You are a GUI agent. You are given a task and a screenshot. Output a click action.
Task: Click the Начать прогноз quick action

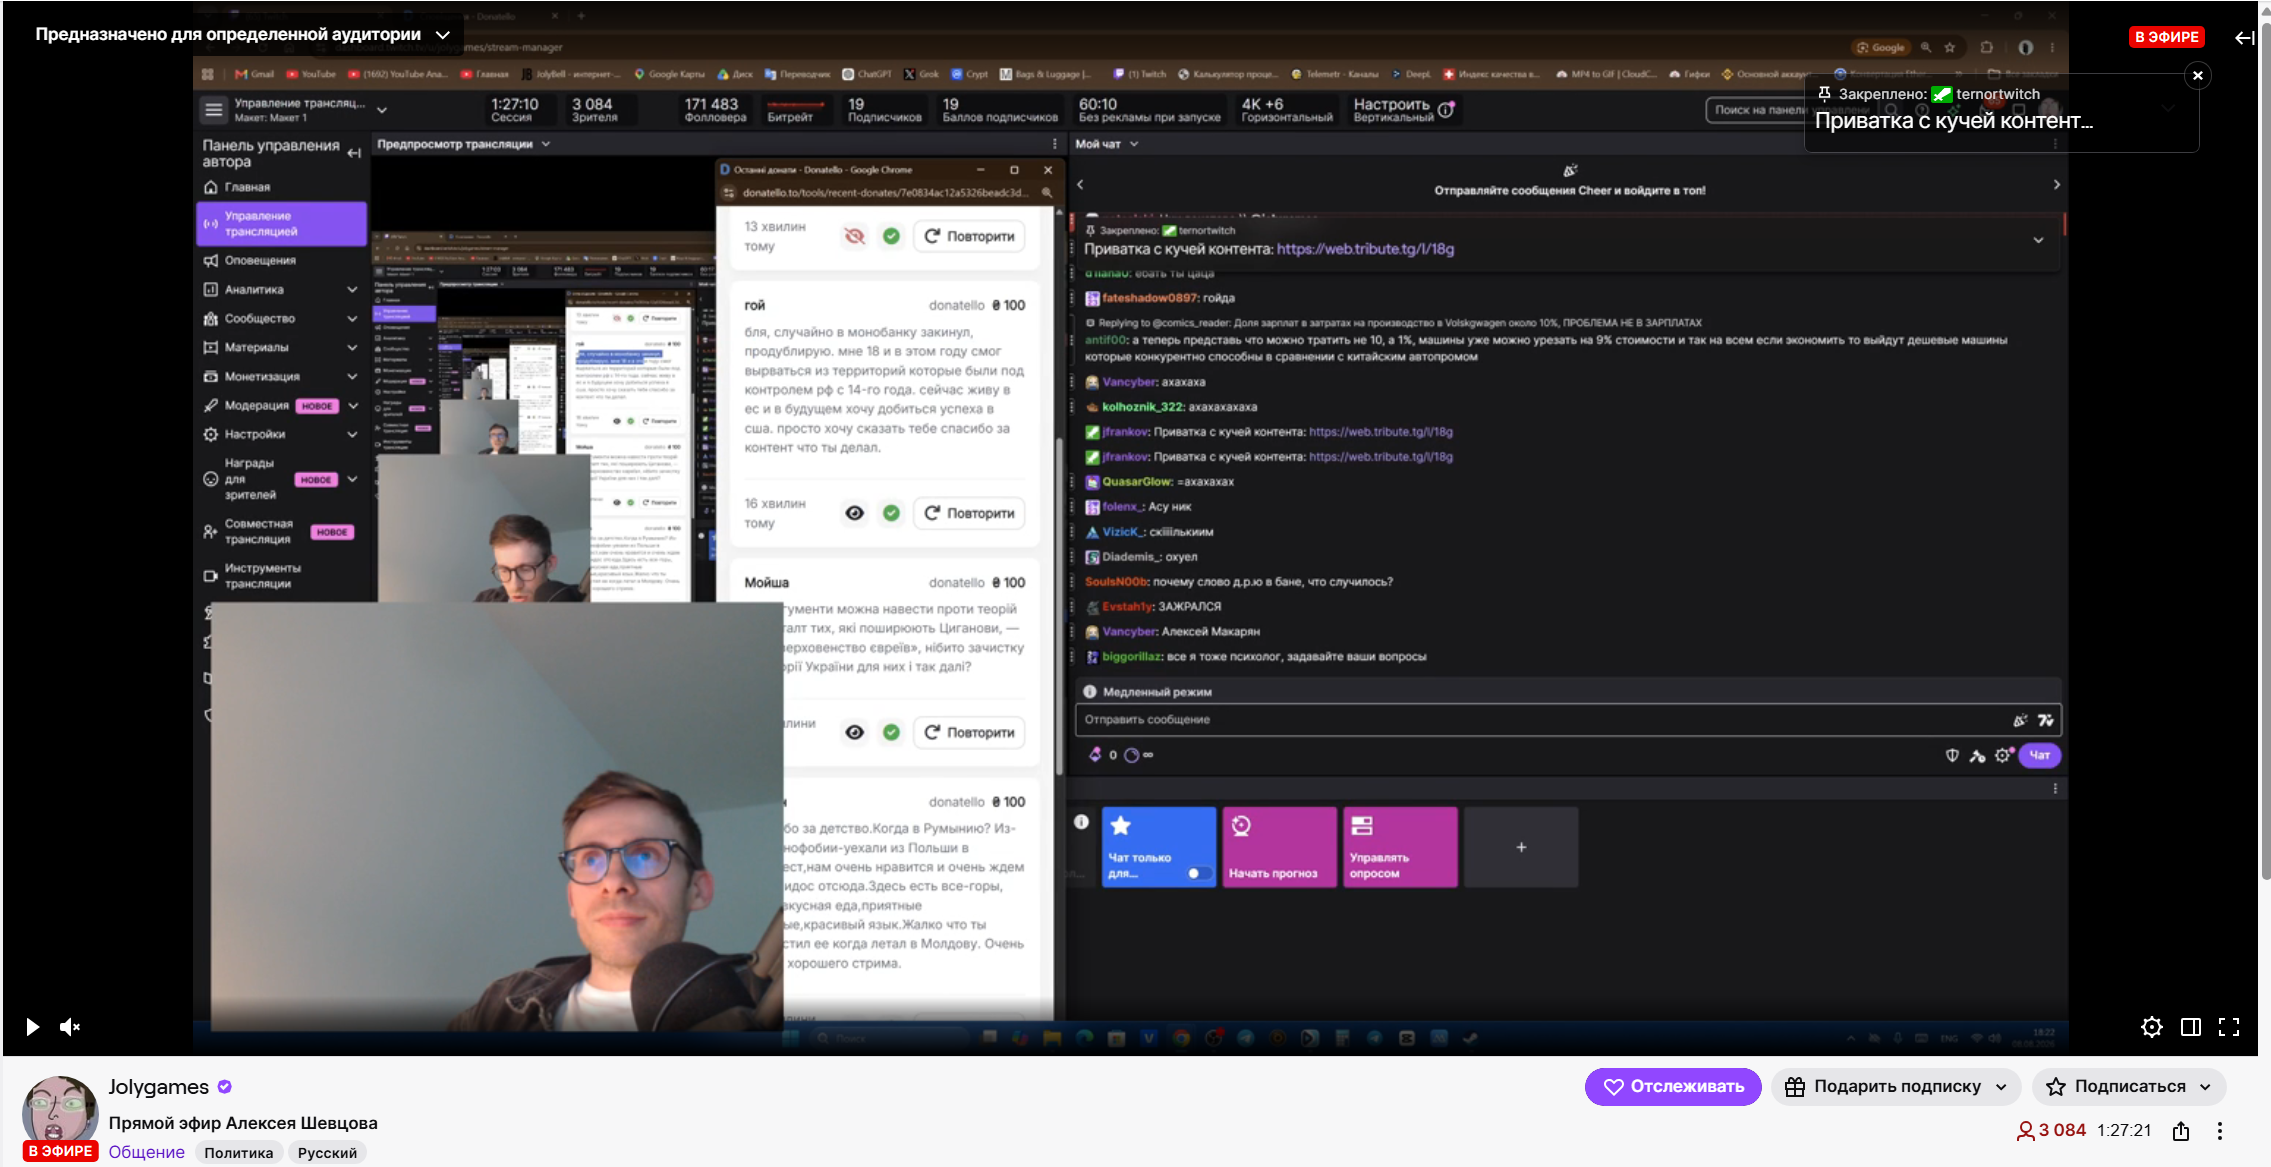1280,847
